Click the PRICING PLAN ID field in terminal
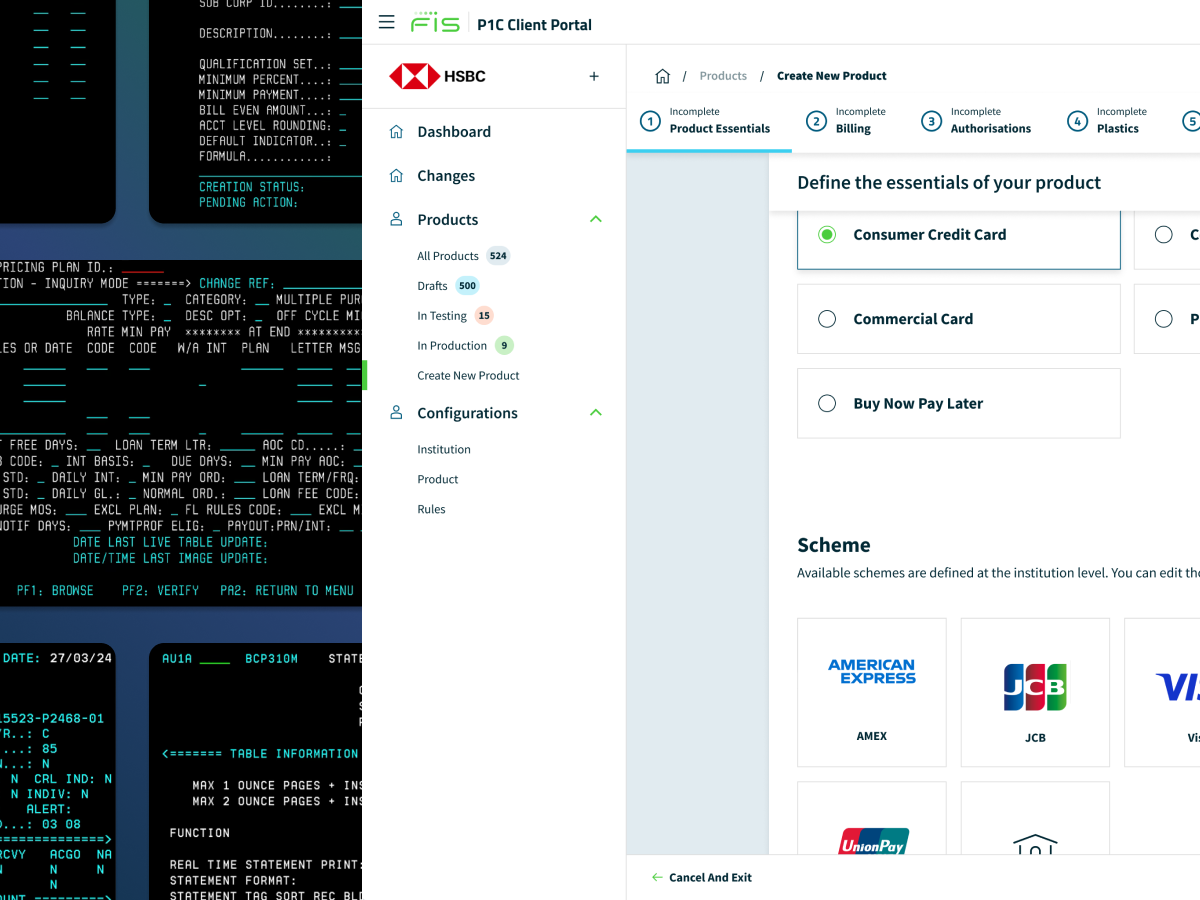This screenshot has width=1200, height=900. pyautogui.click(x=142, y=268)
